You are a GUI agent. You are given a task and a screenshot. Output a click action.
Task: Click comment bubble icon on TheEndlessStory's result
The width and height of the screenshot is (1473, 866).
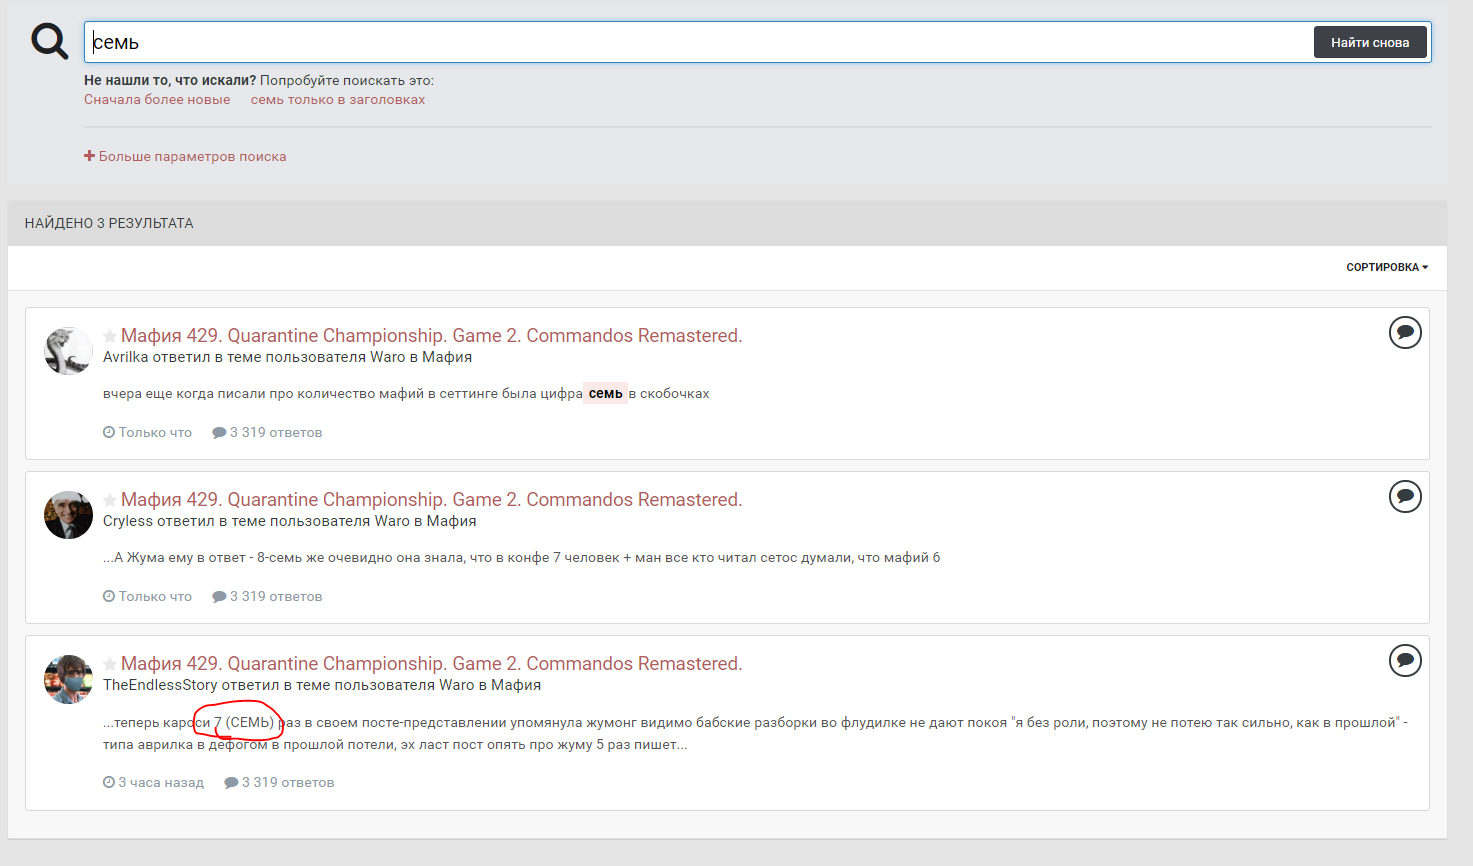pyautogui.click(x=1404, y=660)
